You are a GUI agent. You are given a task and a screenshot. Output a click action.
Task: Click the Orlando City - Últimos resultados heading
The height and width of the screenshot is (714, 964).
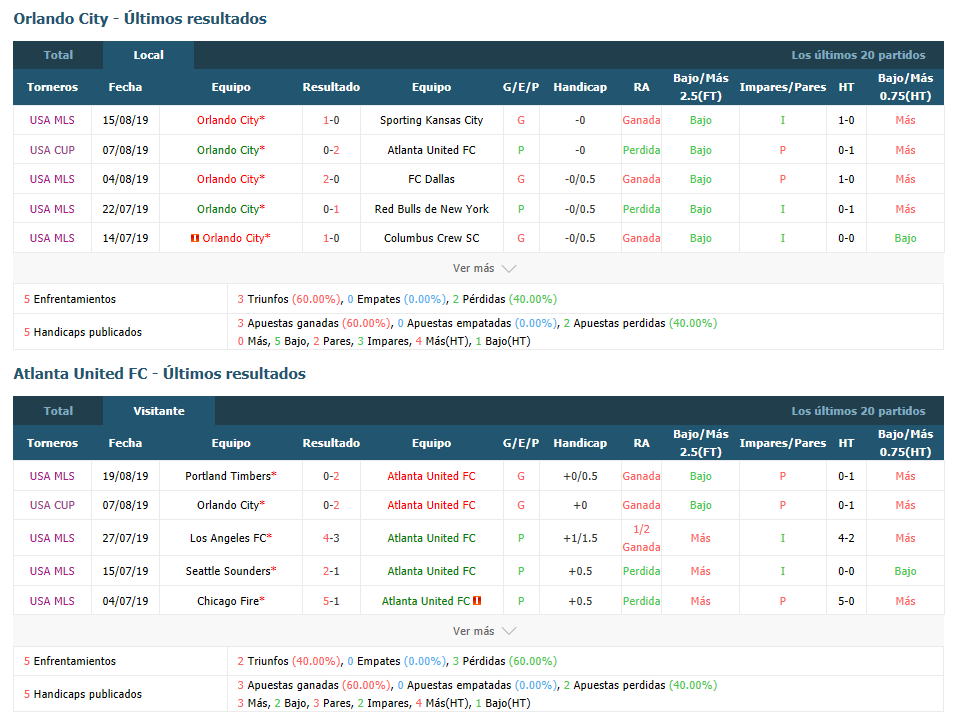point(140,18)
